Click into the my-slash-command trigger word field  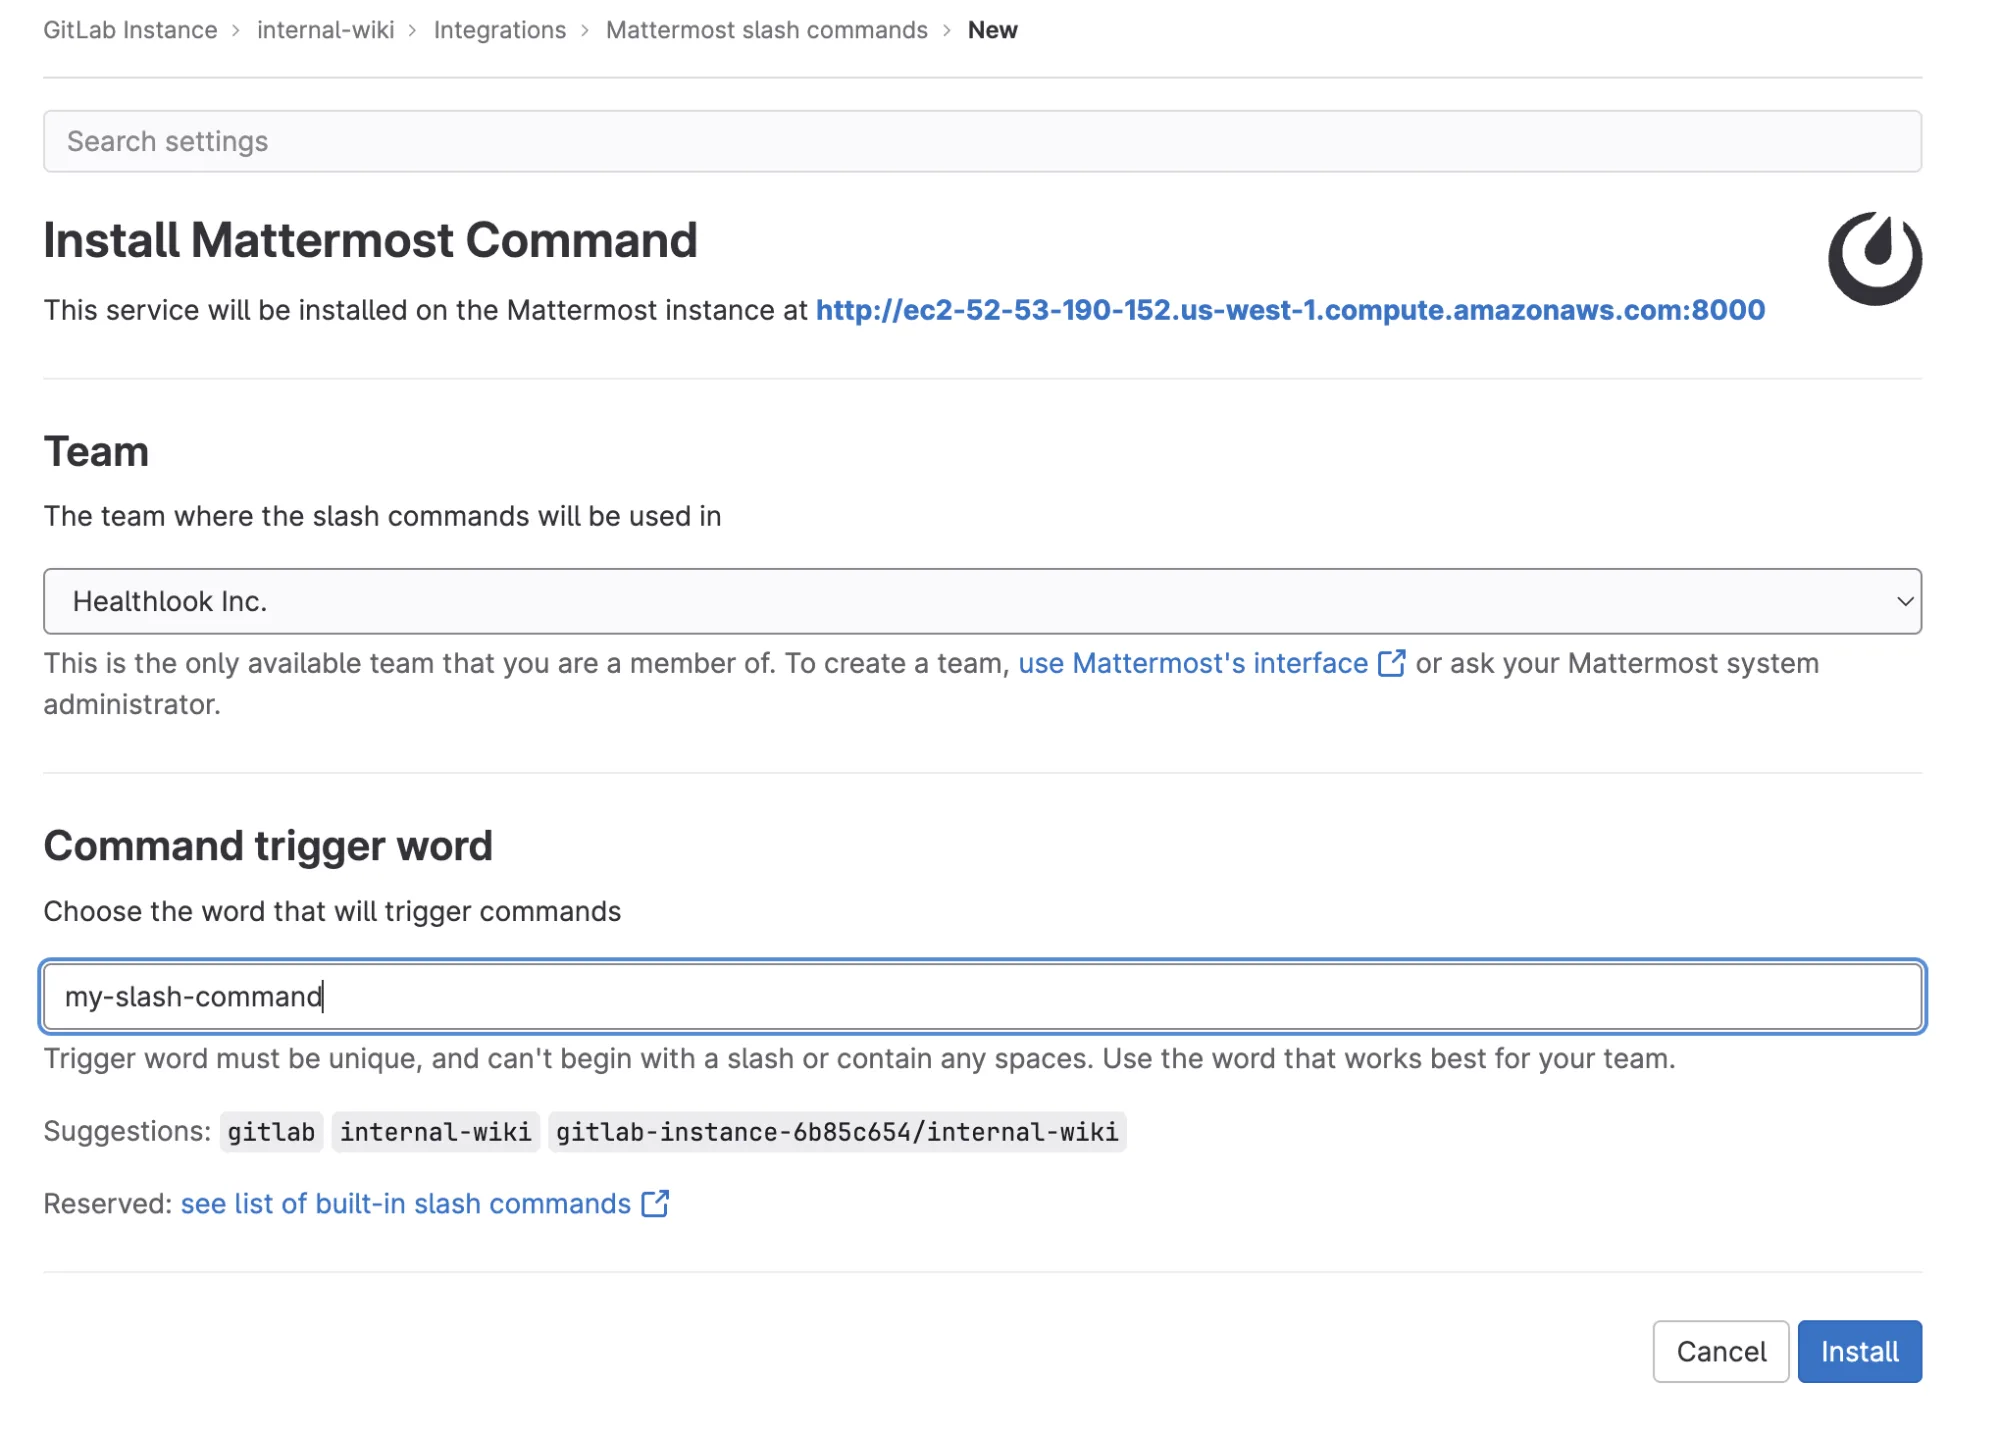click(982, 996)
